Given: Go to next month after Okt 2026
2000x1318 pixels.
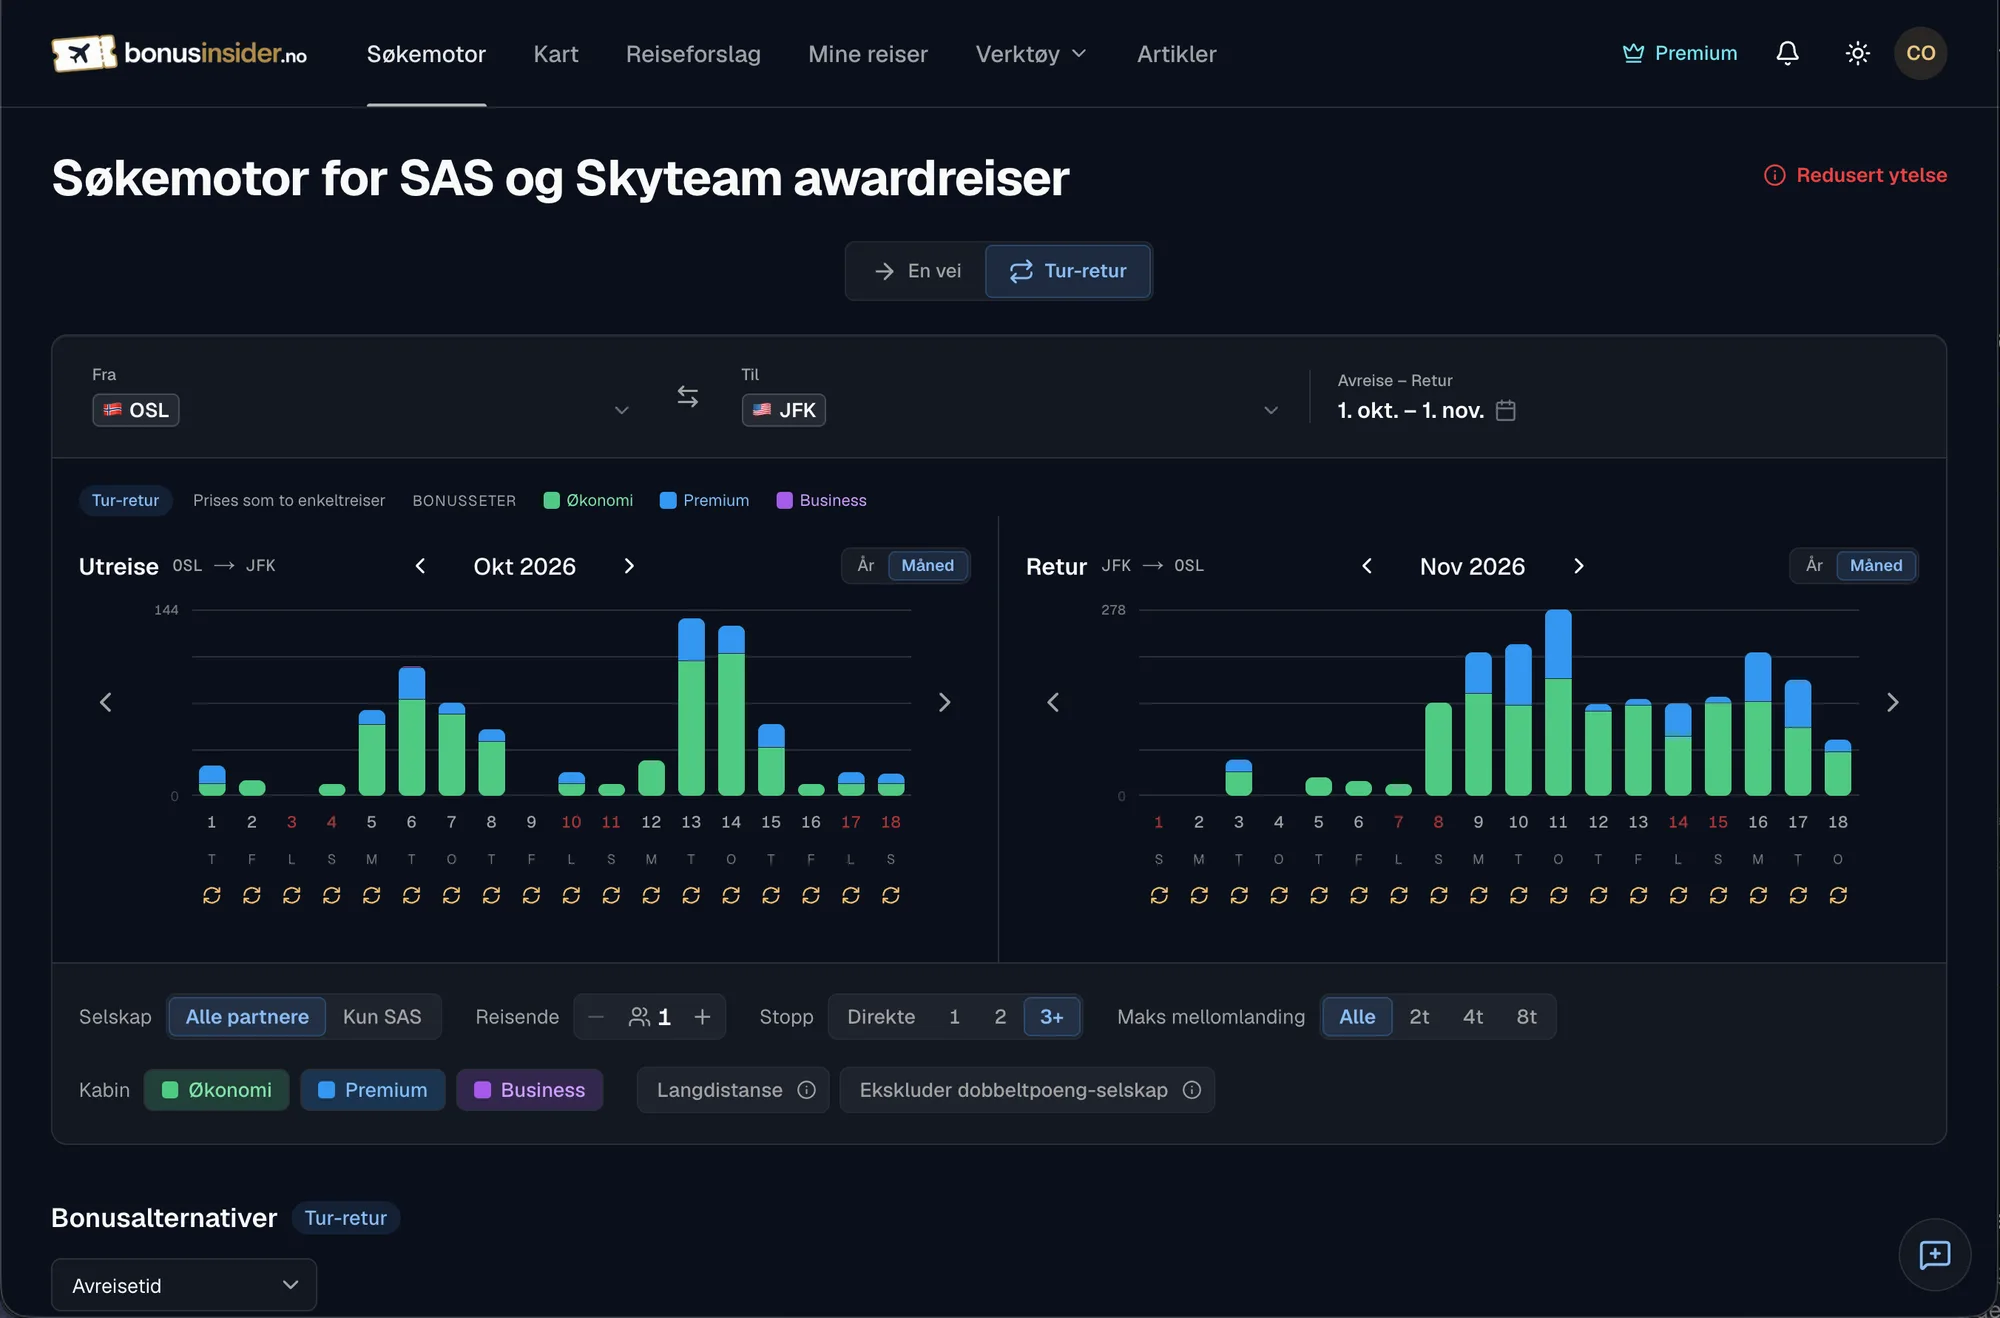Looking at the screenshot, I should [629, 566].
